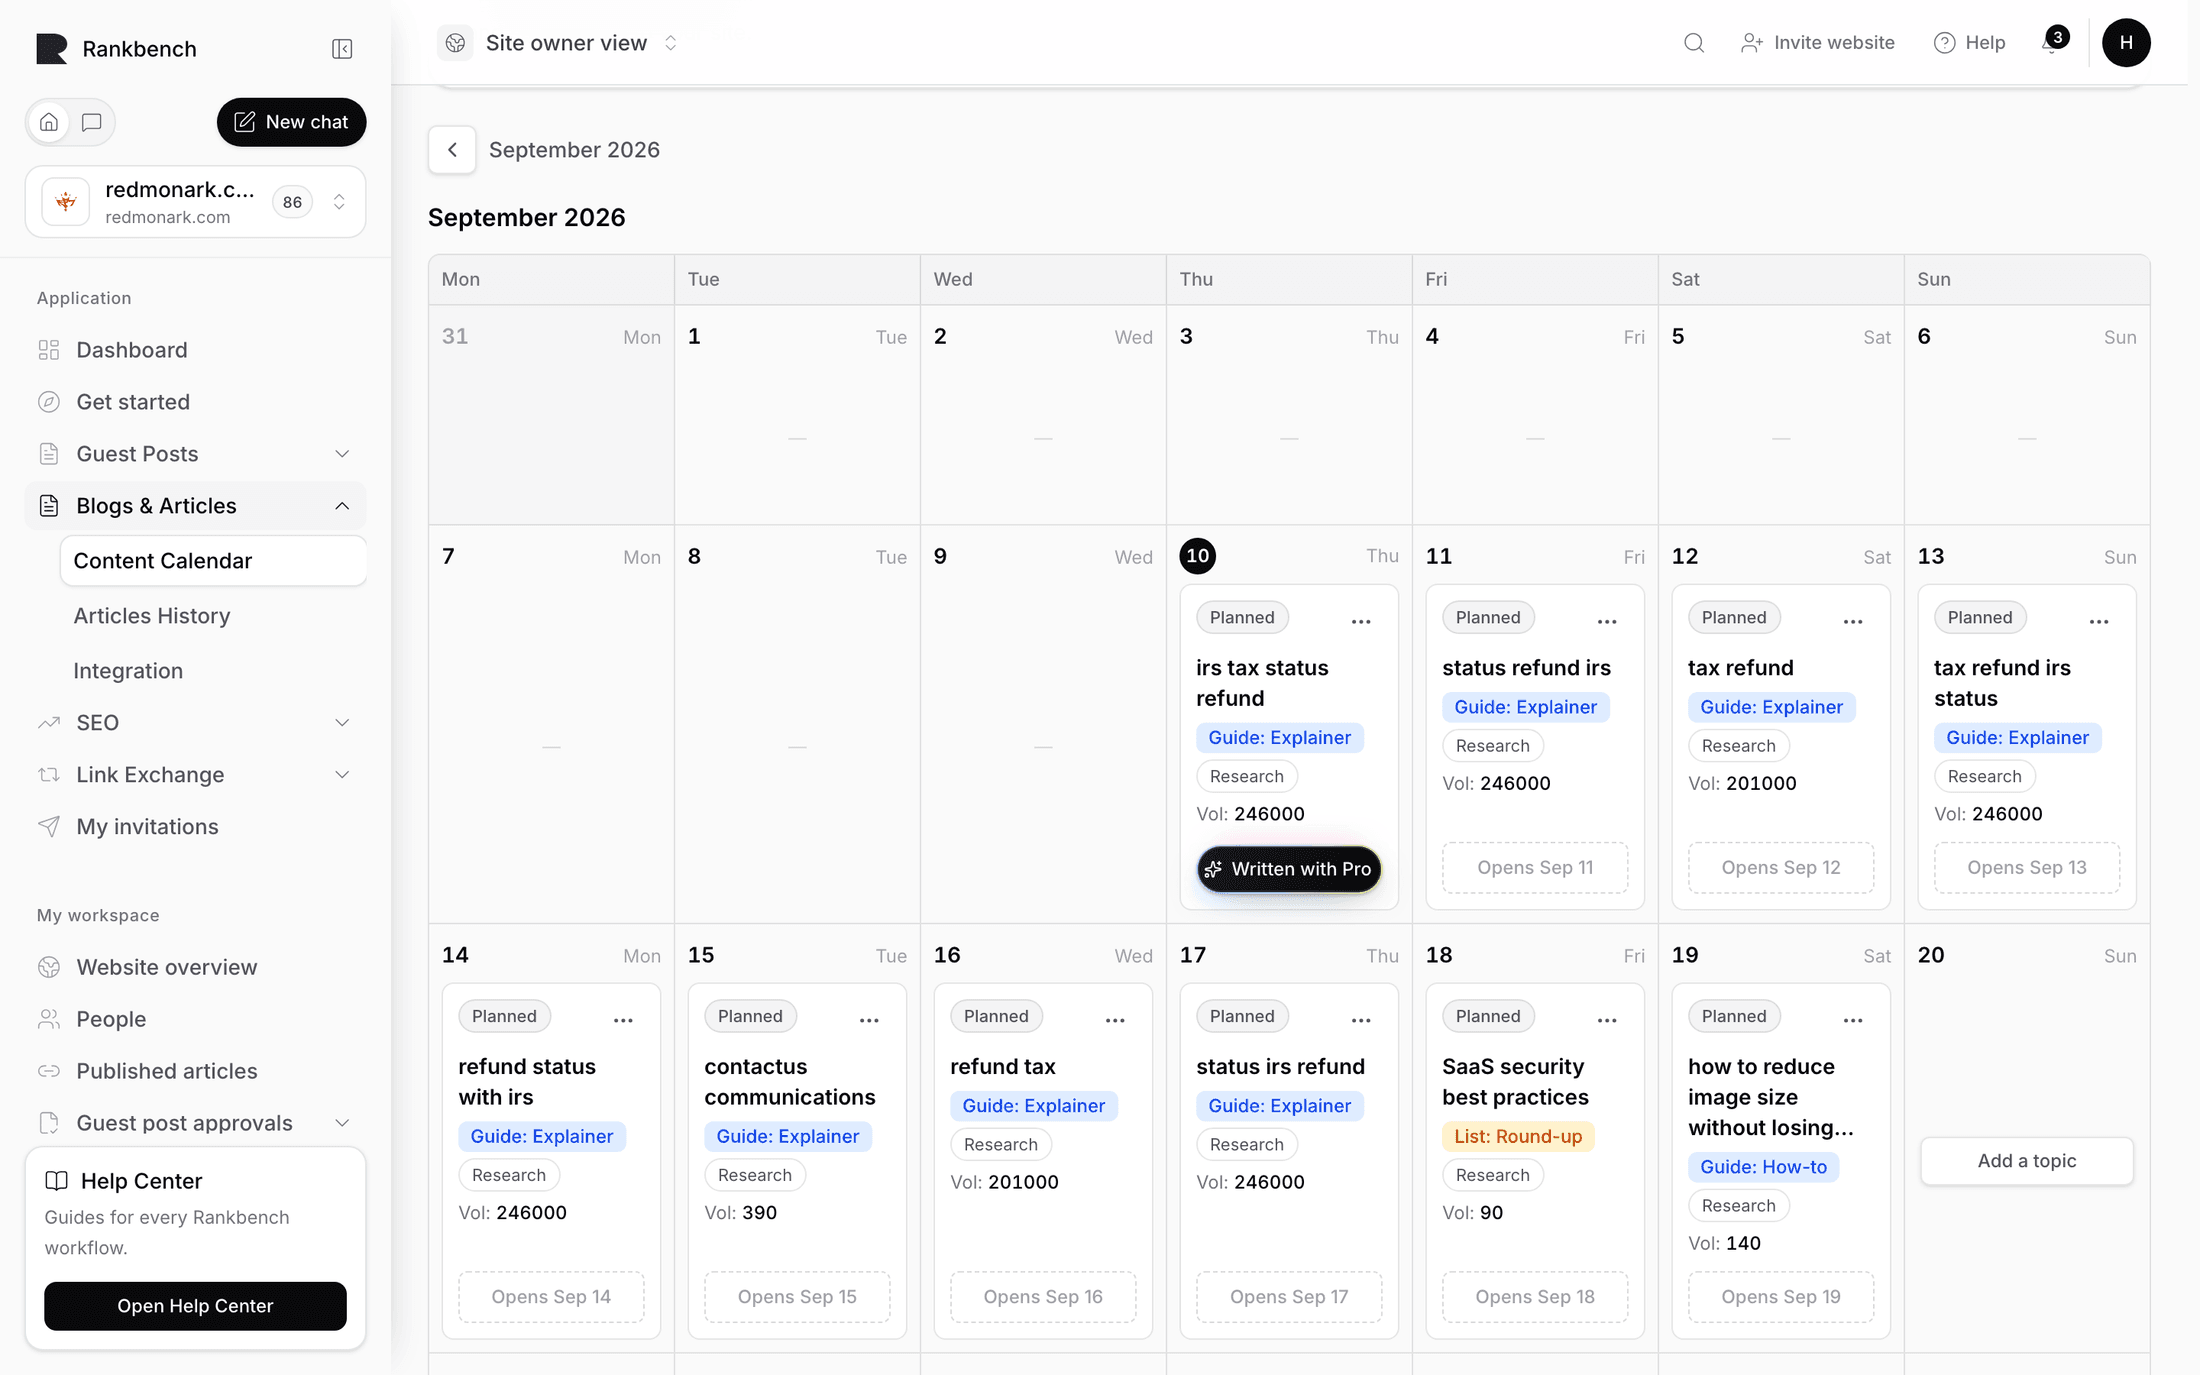Click the search magnifier icon

(x=1693, y=43)
